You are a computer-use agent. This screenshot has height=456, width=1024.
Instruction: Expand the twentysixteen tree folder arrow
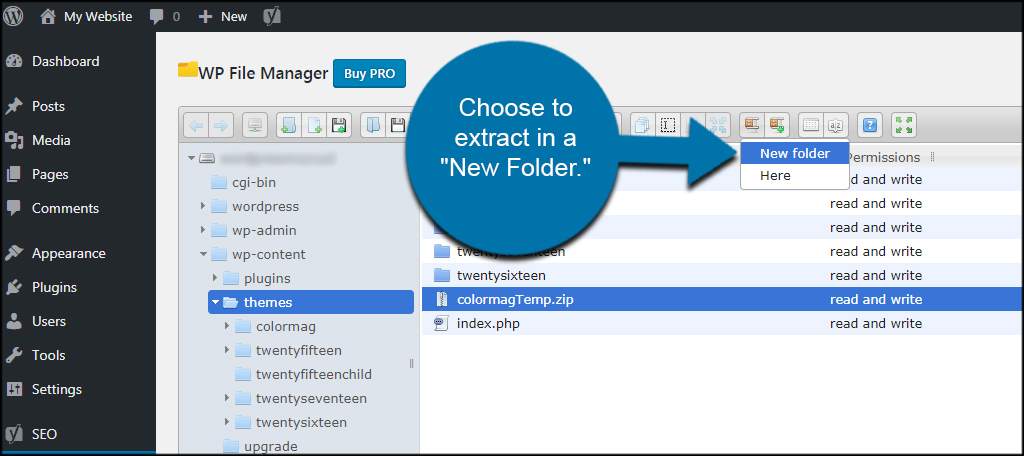[x=227, y=421]
